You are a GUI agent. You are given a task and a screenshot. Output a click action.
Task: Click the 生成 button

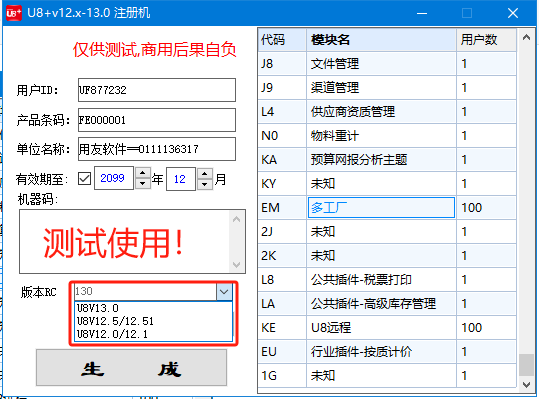tap(131, 368)
